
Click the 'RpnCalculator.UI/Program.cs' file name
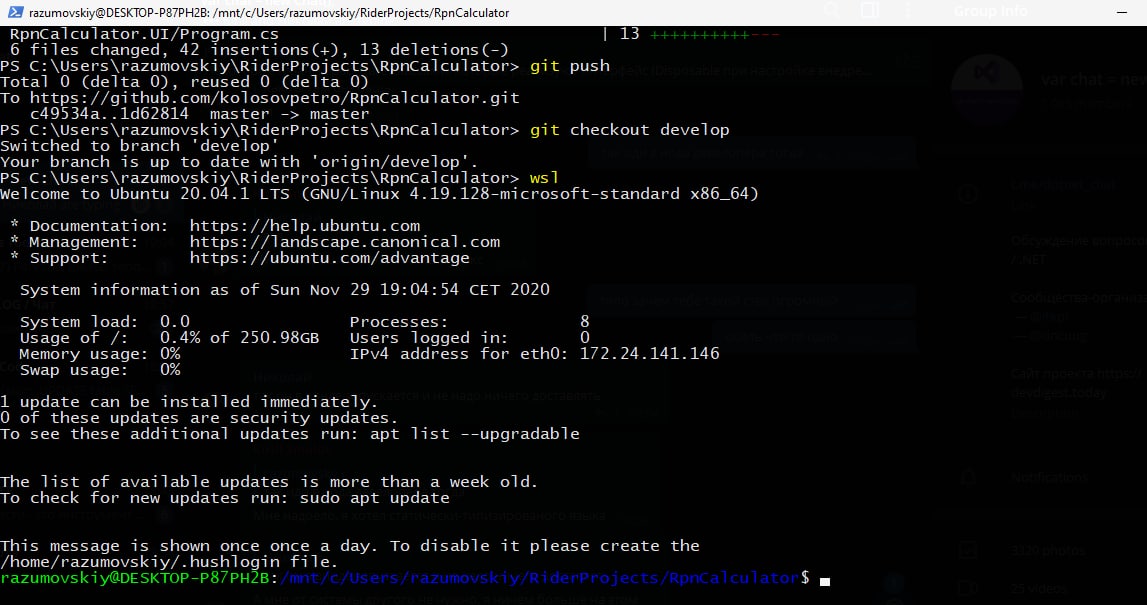coord(144,34)
